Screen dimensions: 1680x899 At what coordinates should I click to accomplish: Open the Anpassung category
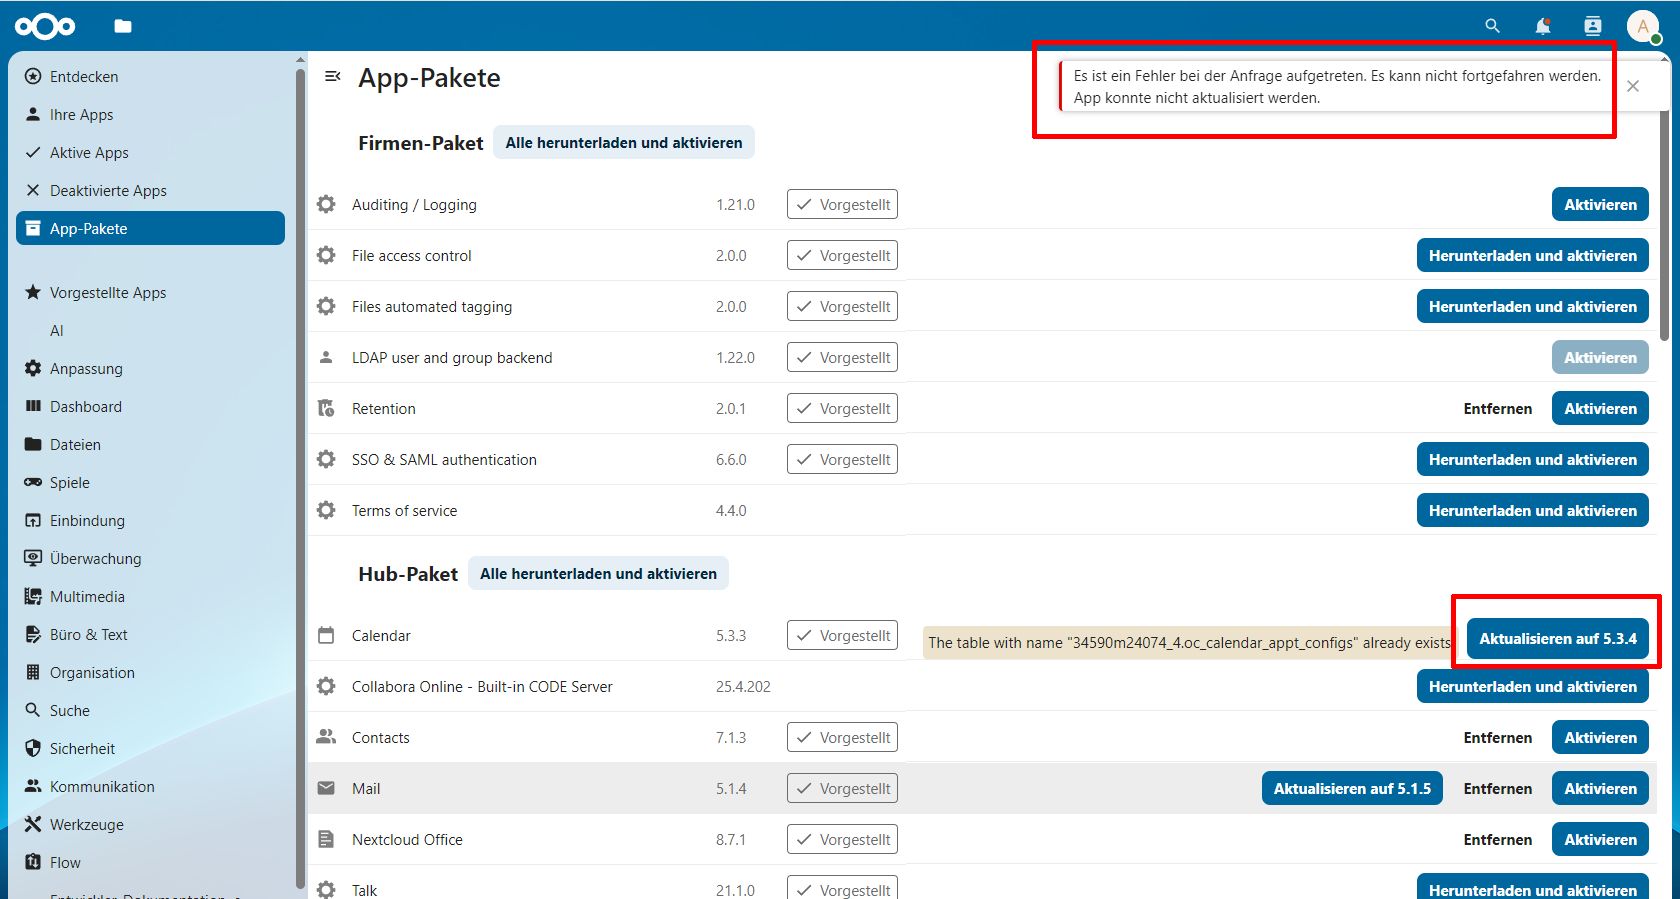[x=150, y=368]
